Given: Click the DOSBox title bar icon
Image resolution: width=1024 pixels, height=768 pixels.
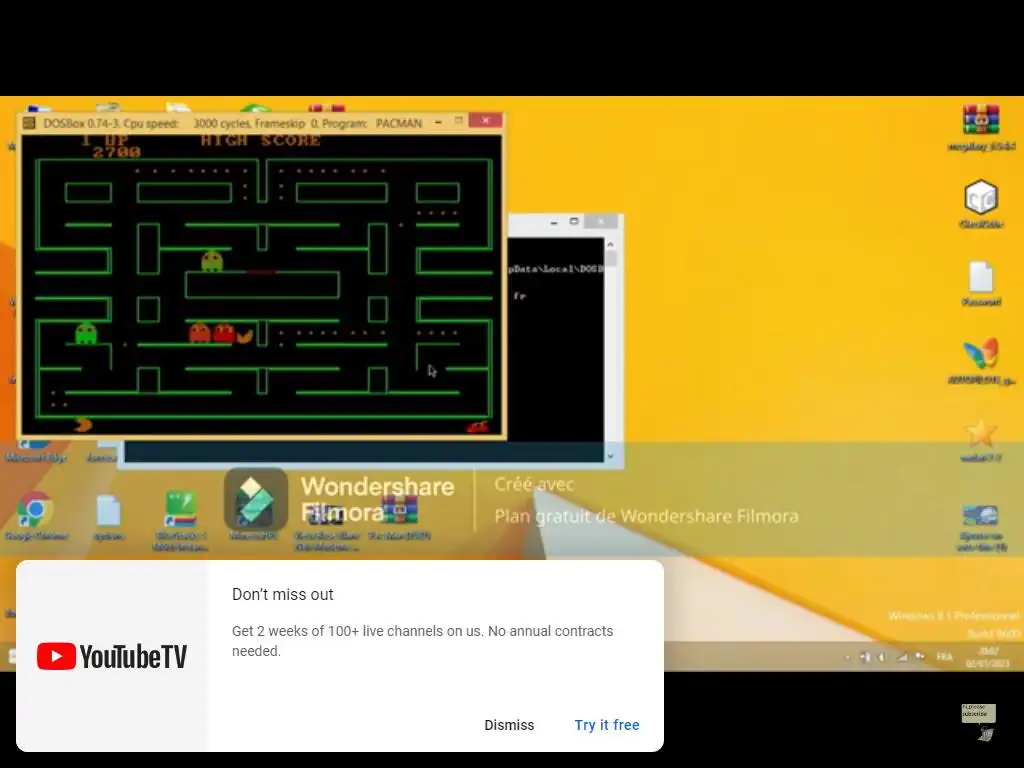Looking at the screenshot, I should pyautogui.click(x=29, y=123).
